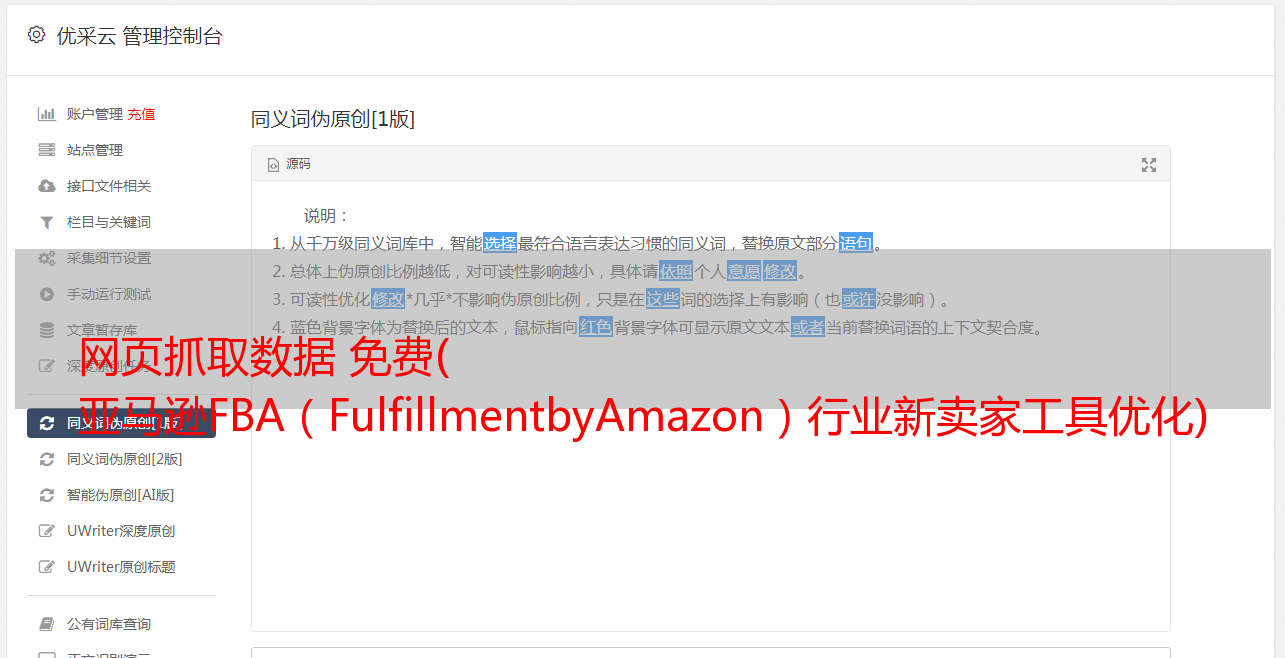
Task: Click the 文章暂存库 database icon
Action: 46,330
